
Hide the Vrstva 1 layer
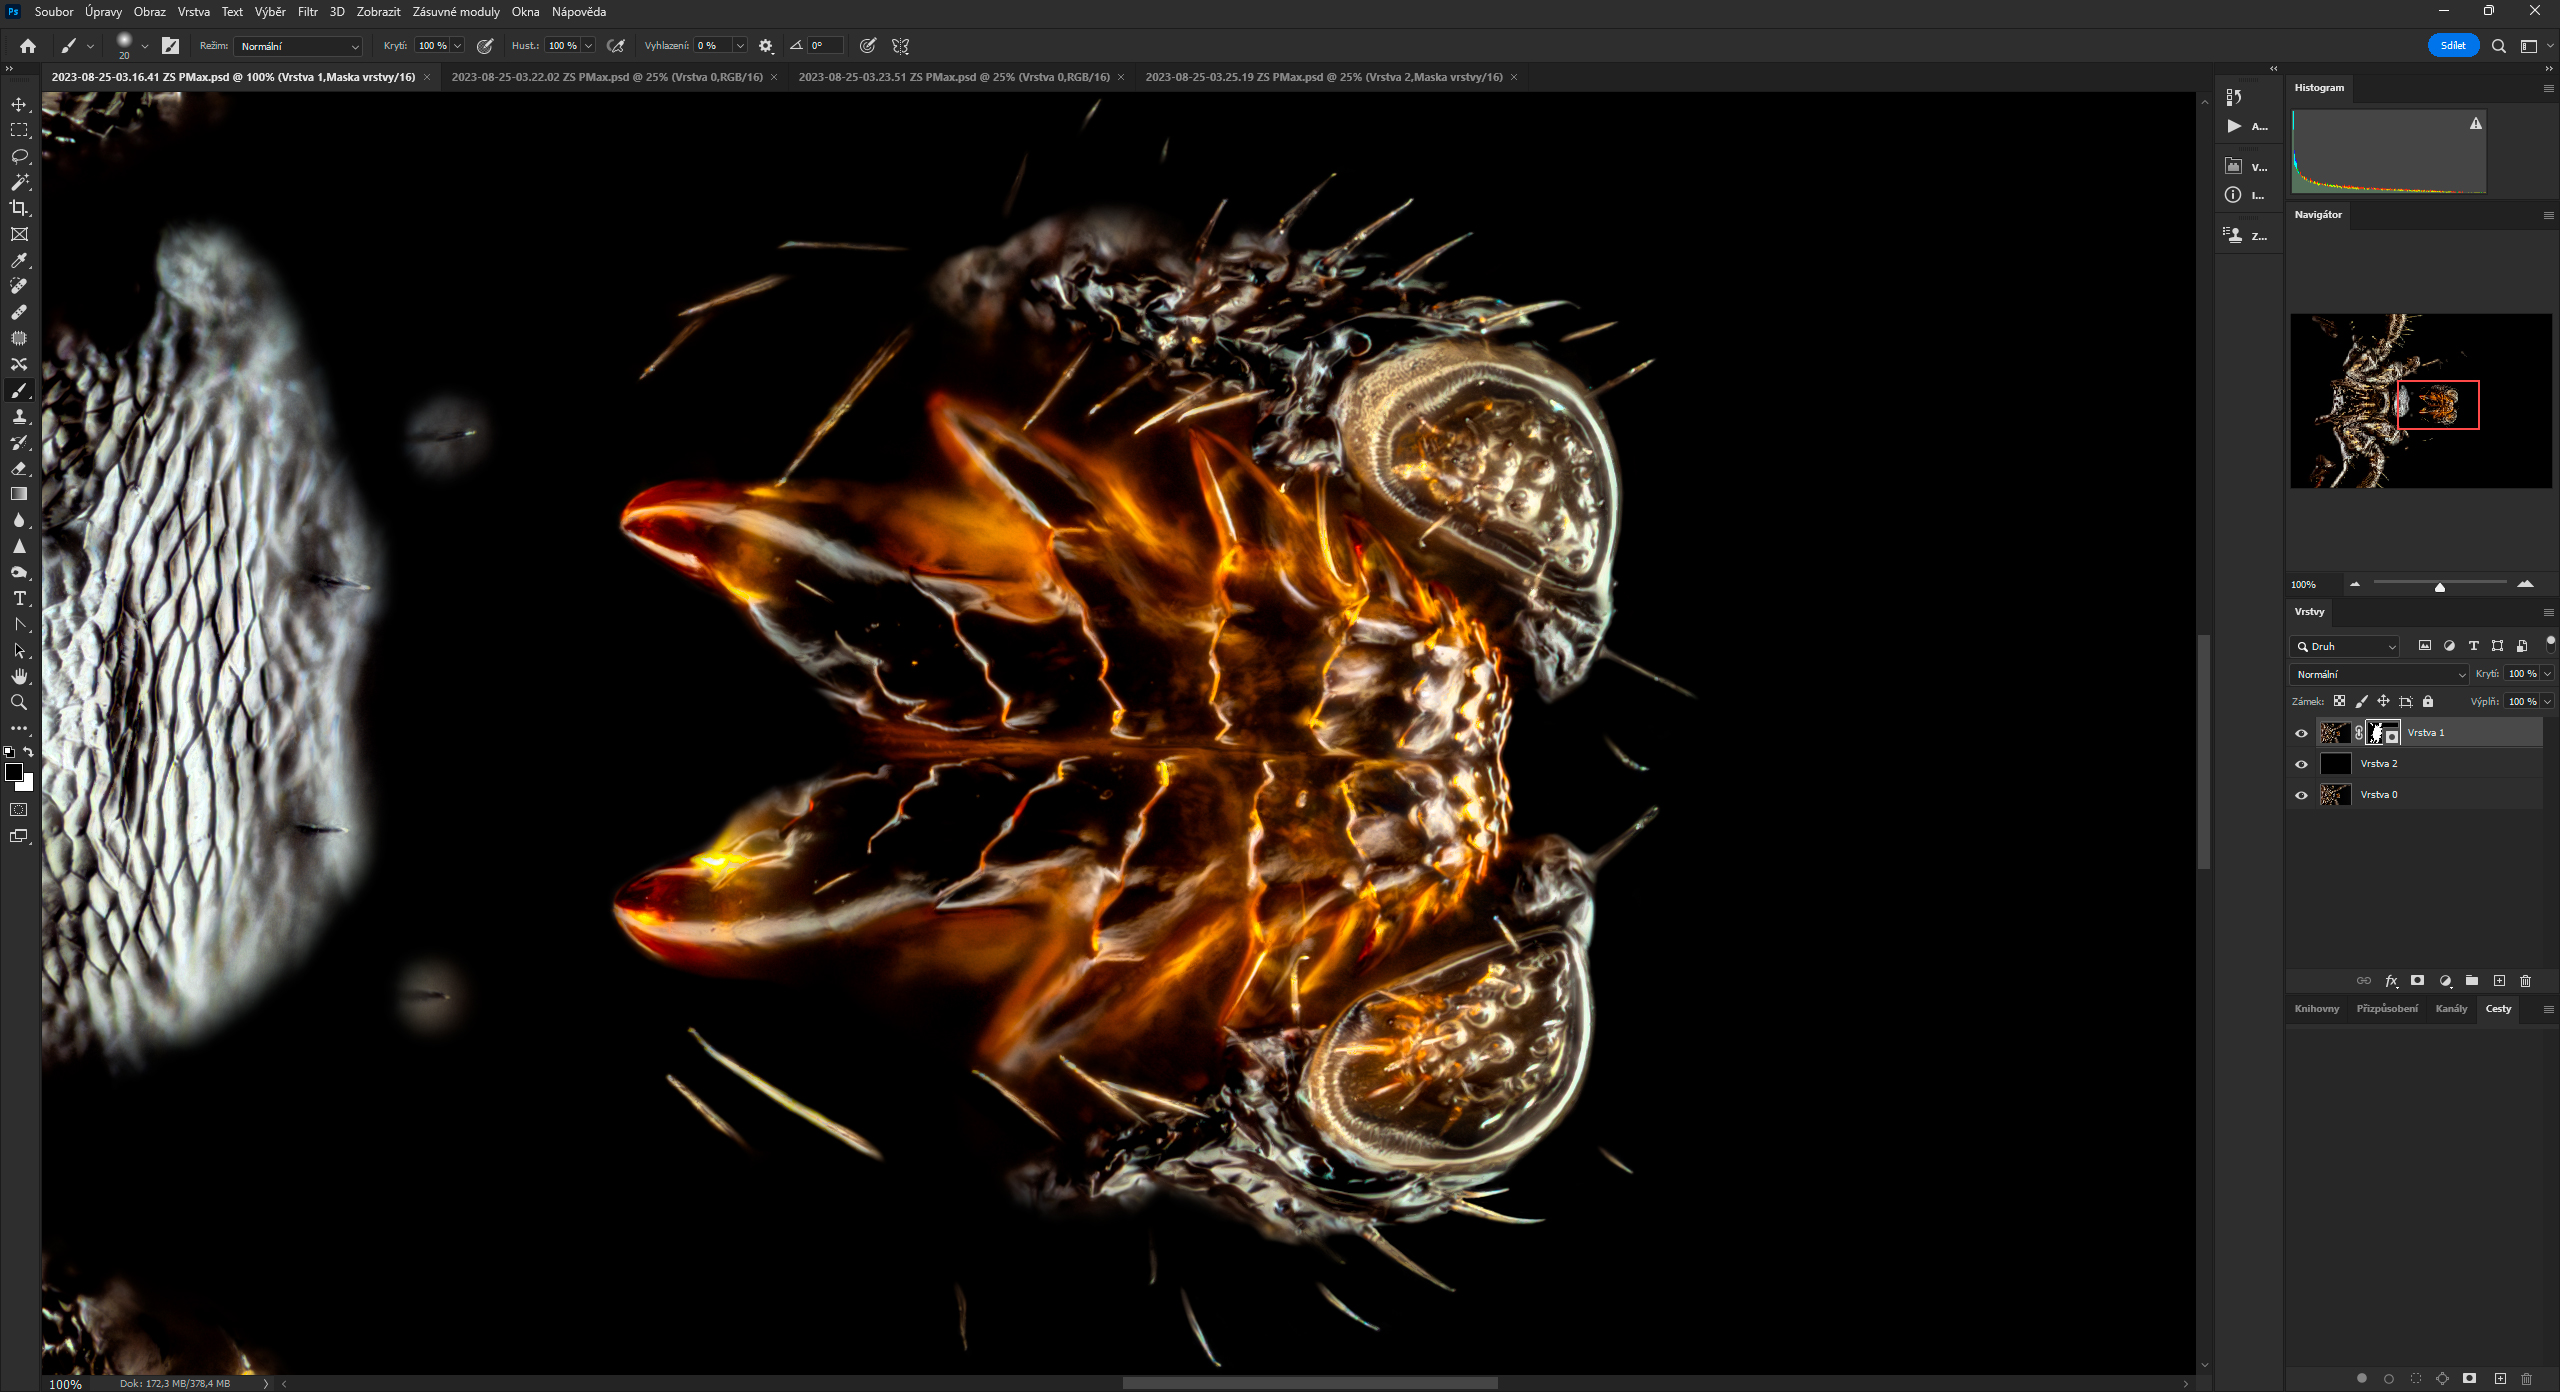pos(2301,733)
